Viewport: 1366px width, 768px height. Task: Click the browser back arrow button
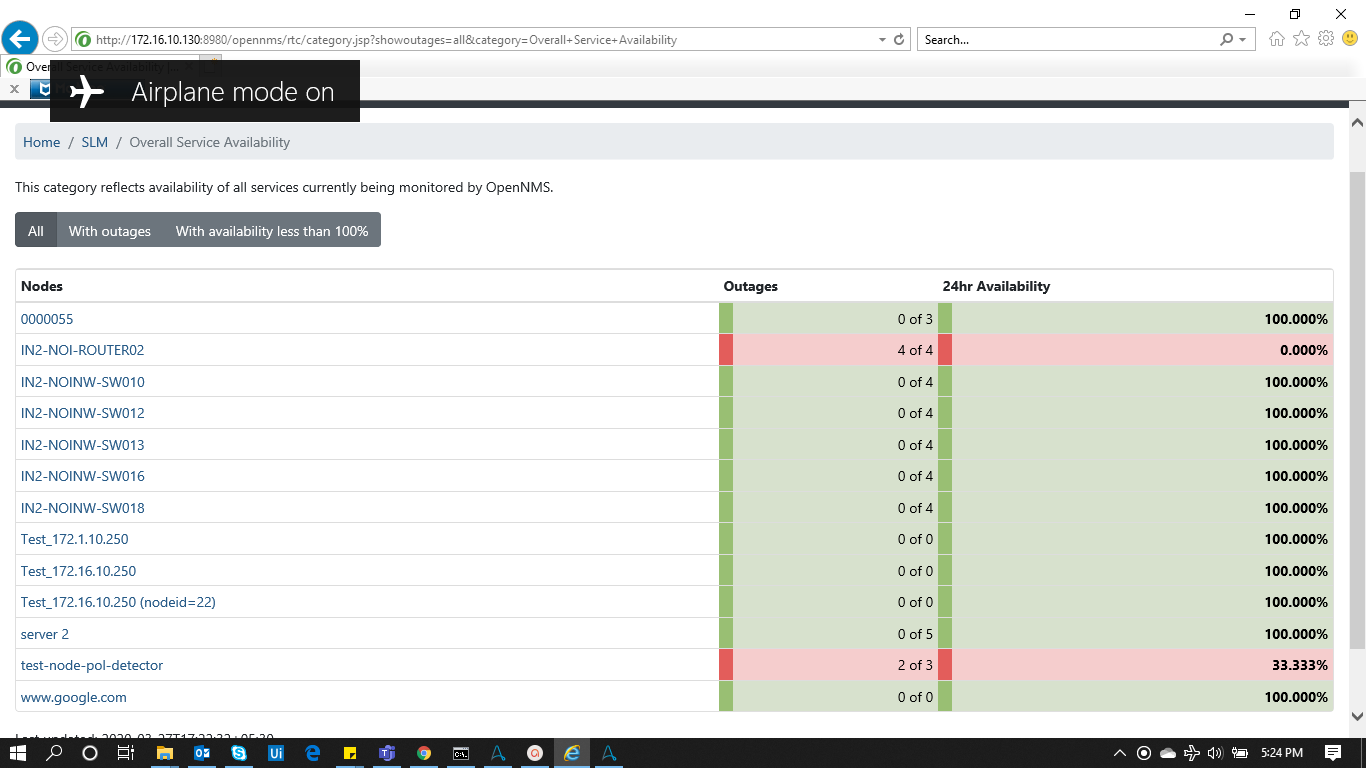[x=20, y=39]
